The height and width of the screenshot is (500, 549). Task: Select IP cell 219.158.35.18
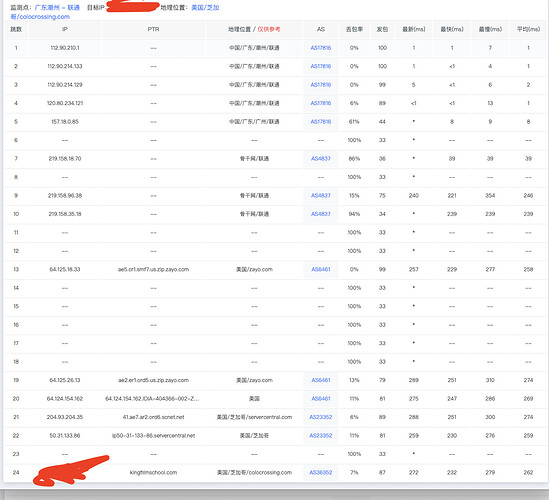click(x=65, y=214)
